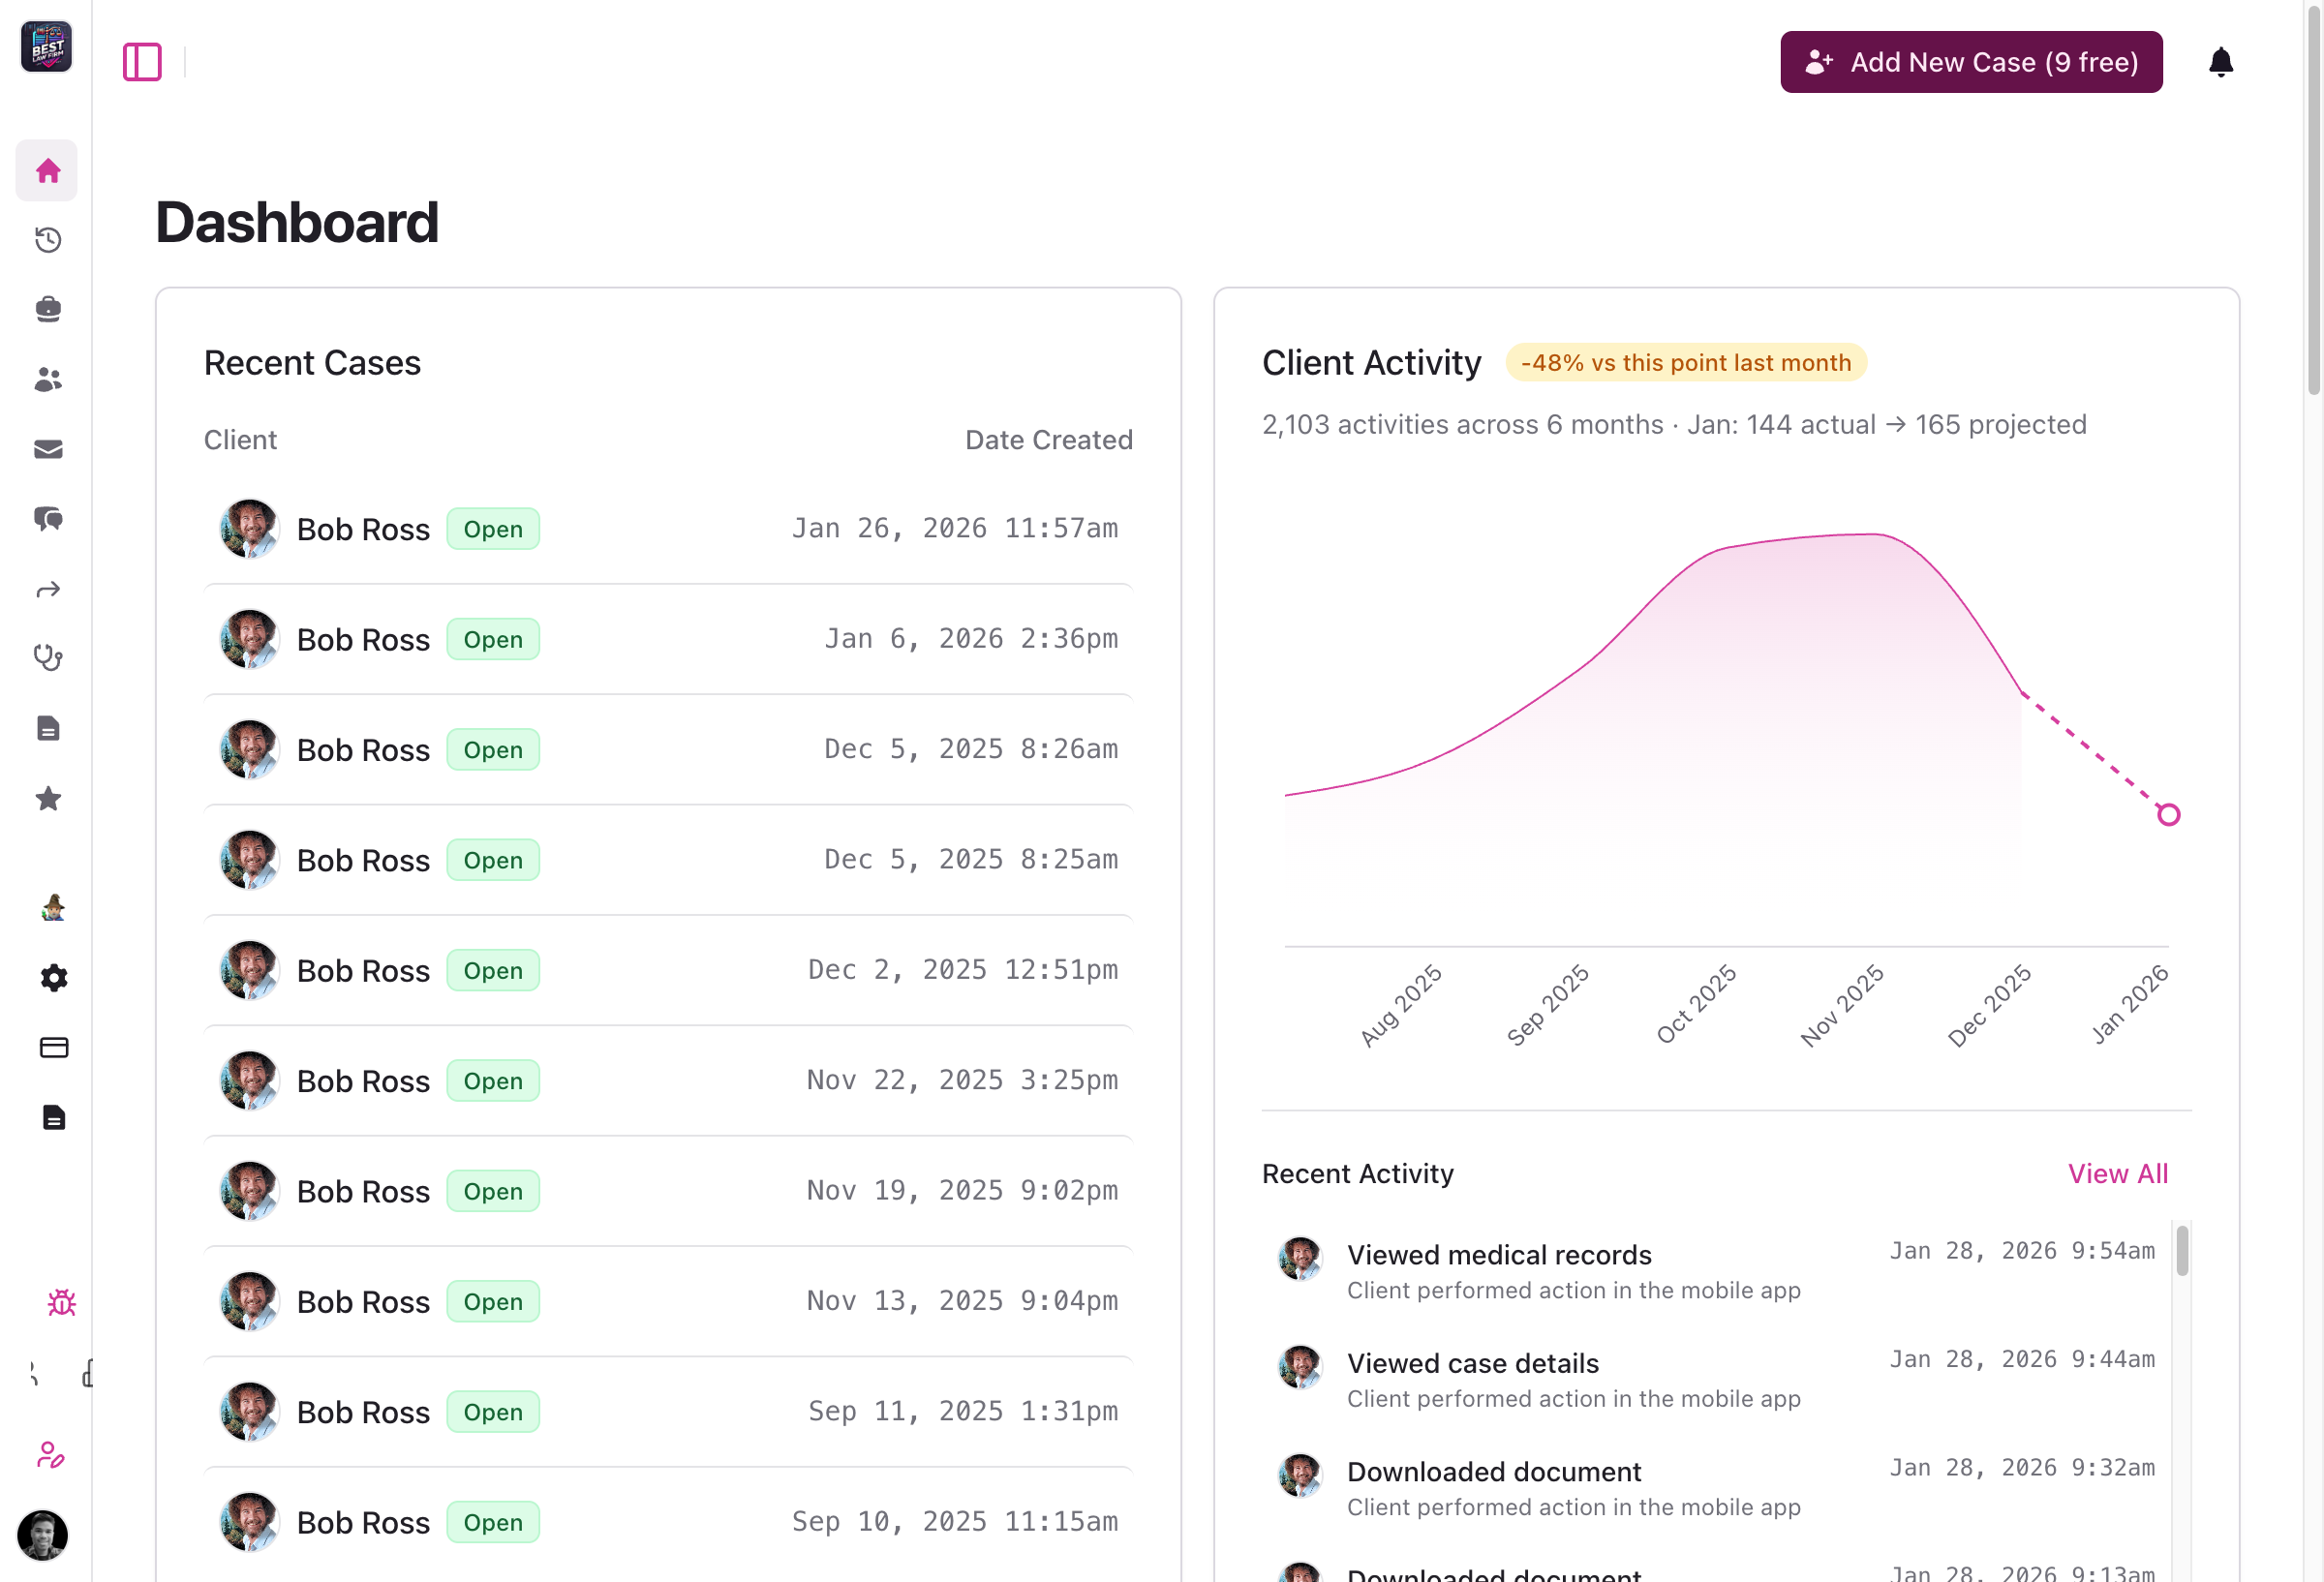This screenshot has width=2324, height=1582.
Task: Select the forward arrow icon in the sidebar
Action: [x=47, y=589]
